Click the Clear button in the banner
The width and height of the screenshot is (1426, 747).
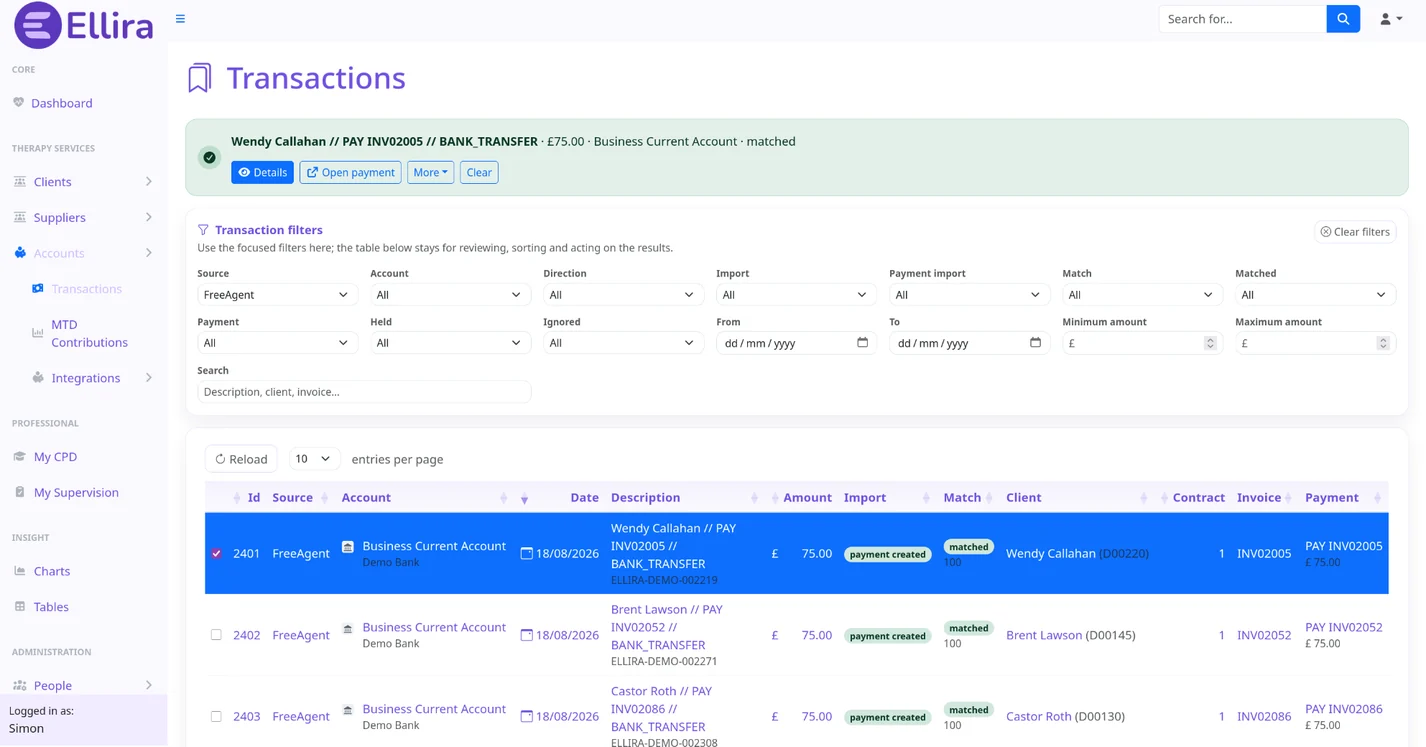[479, 172]
